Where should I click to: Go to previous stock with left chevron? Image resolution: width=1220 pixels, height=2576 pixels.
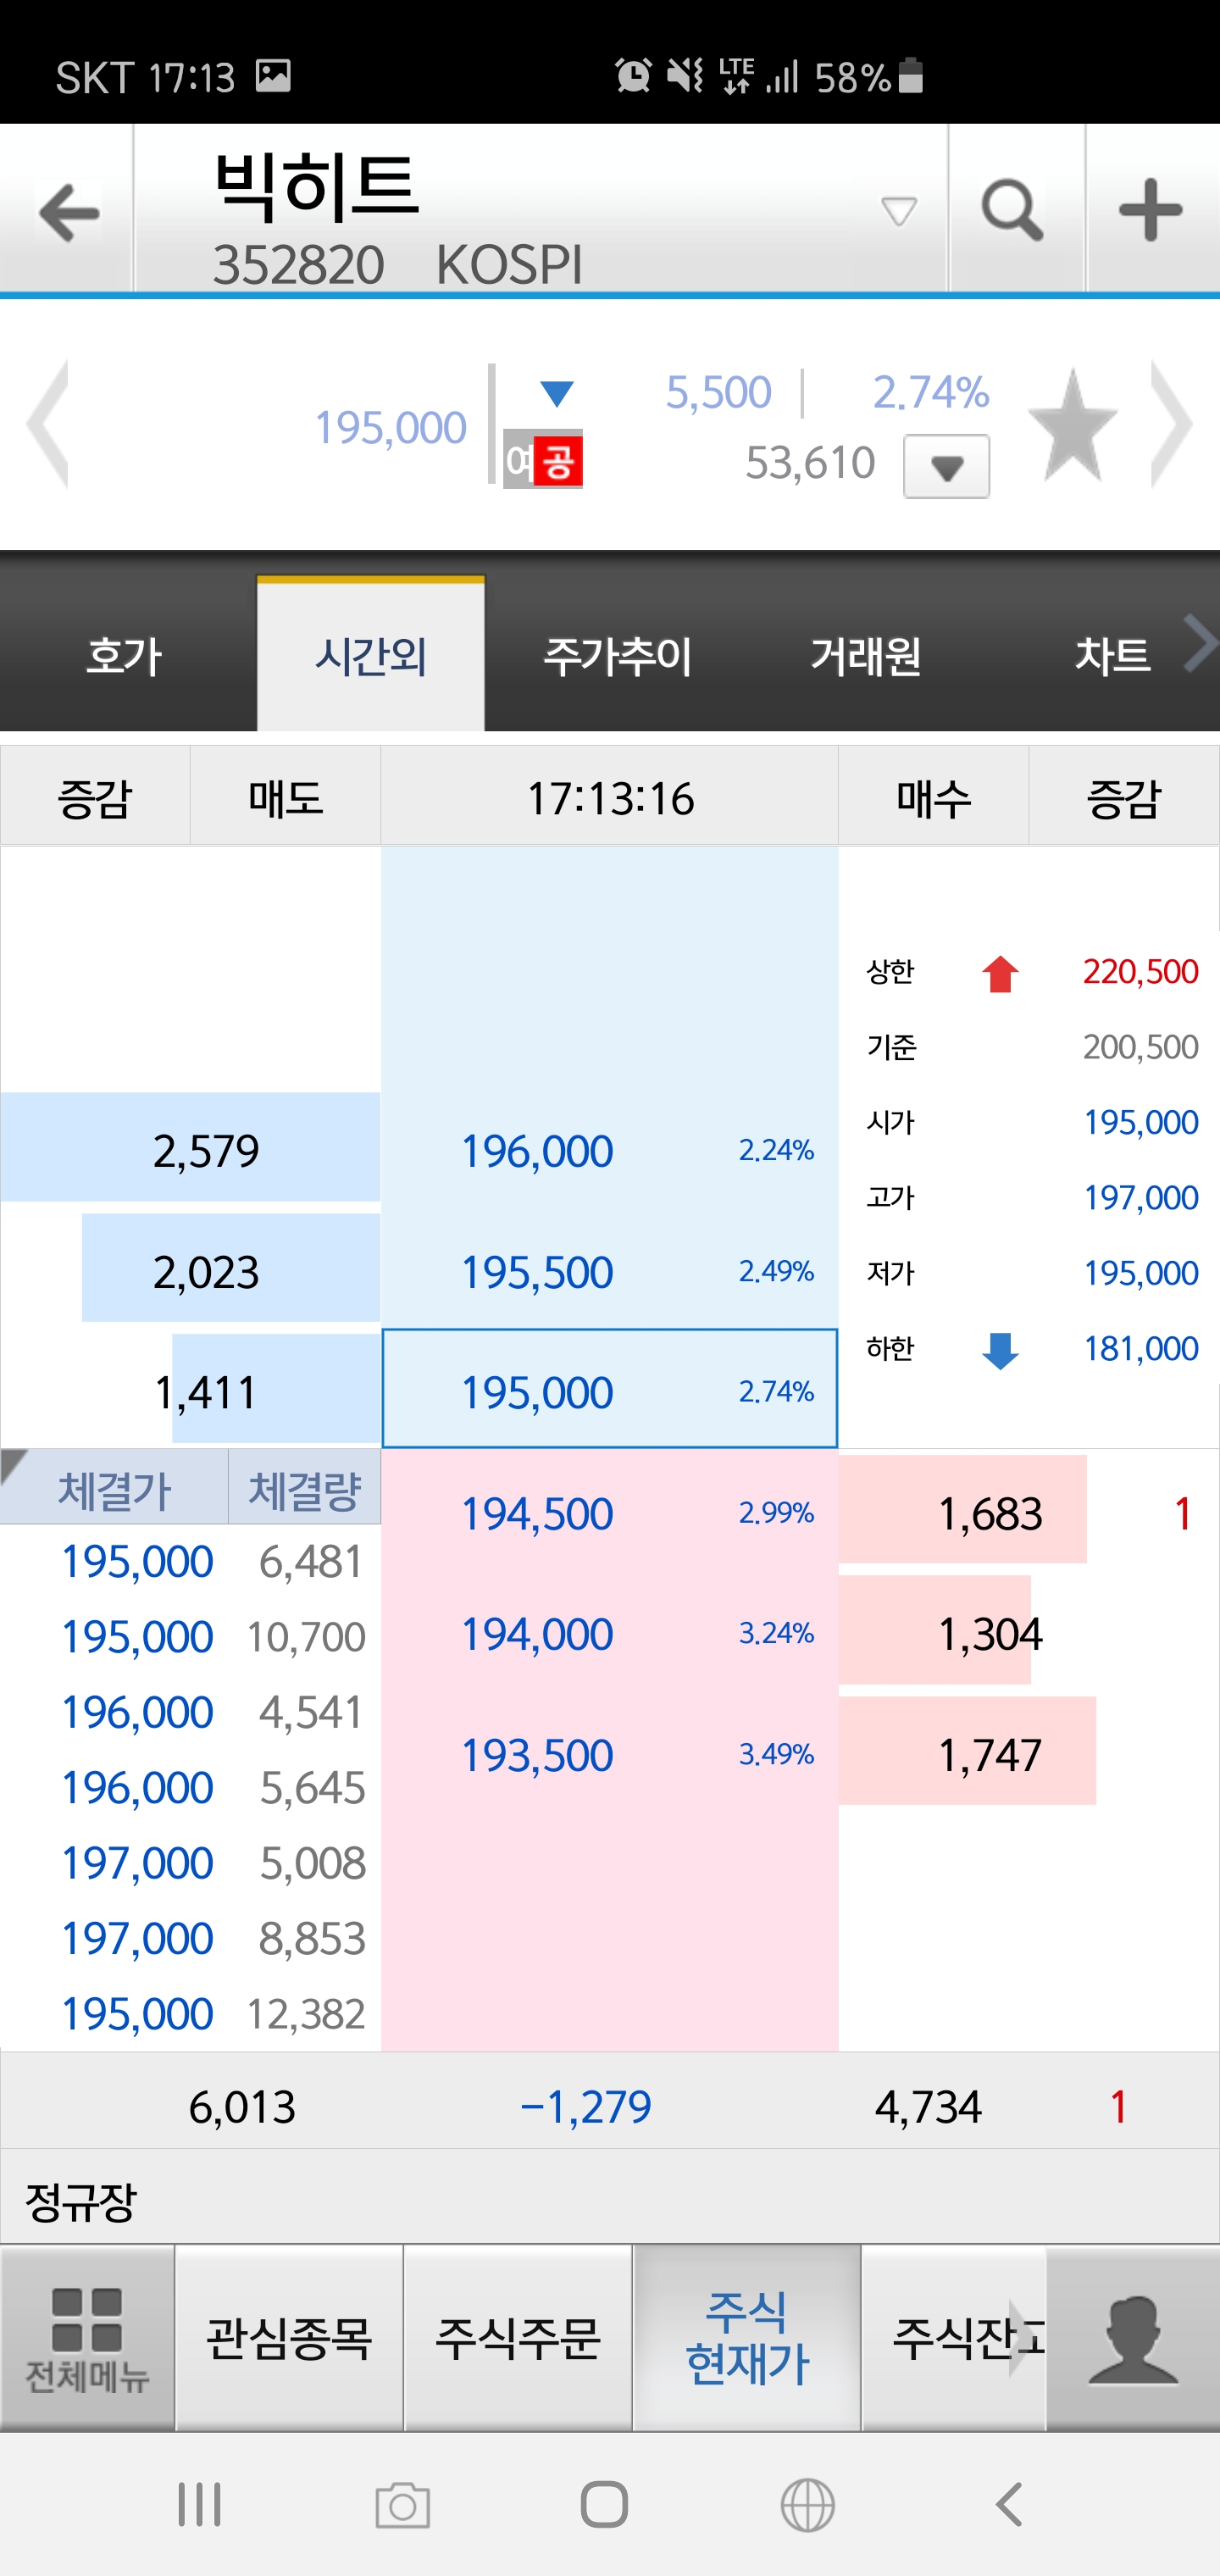tap(48, 425)
